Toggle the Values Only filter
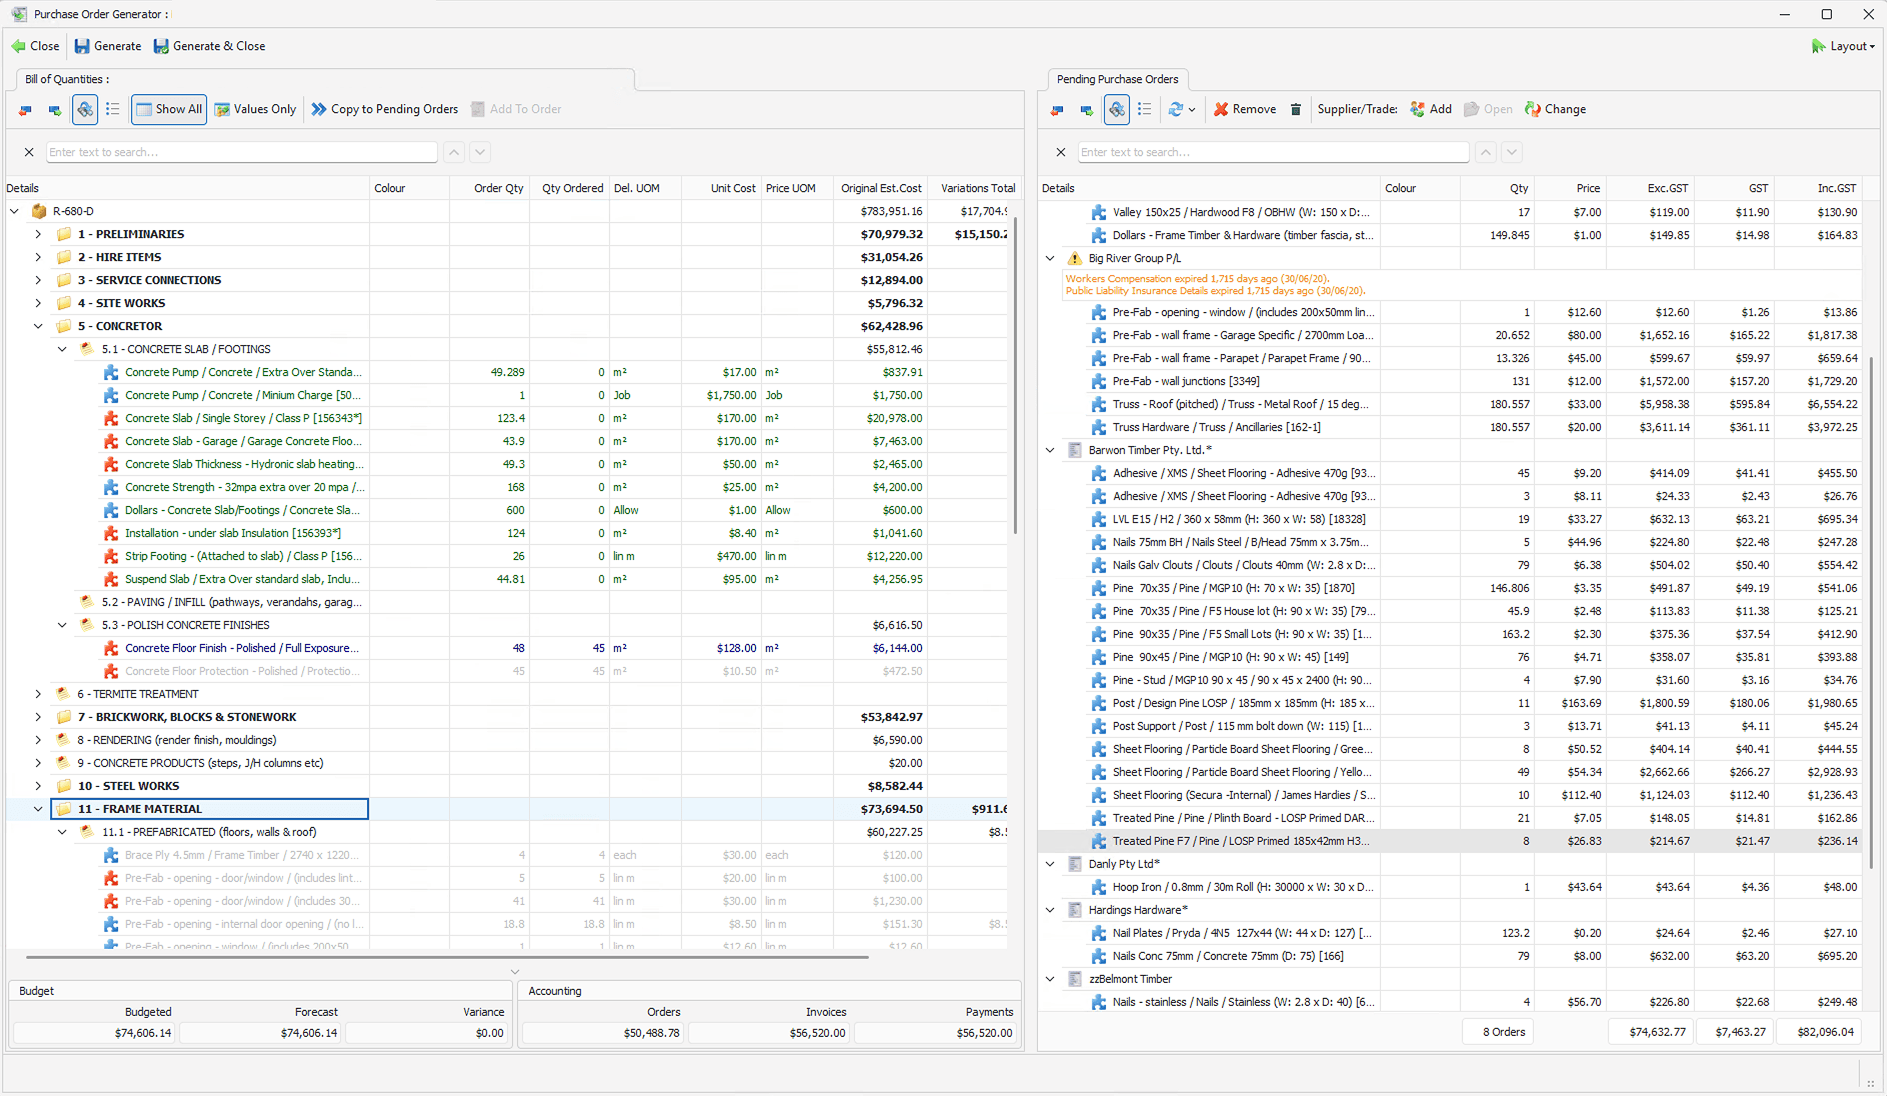The image size is (1887, 1096). [255, 109]
